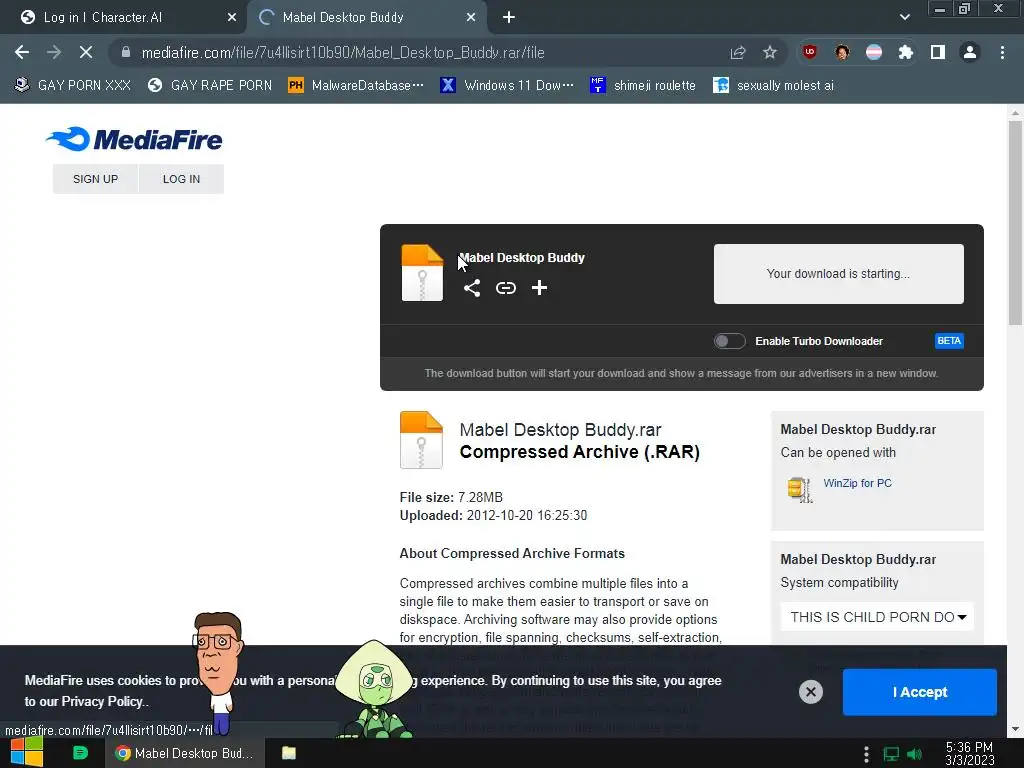
Task: Go back to the previous page
Action: [x=22, y=52]
